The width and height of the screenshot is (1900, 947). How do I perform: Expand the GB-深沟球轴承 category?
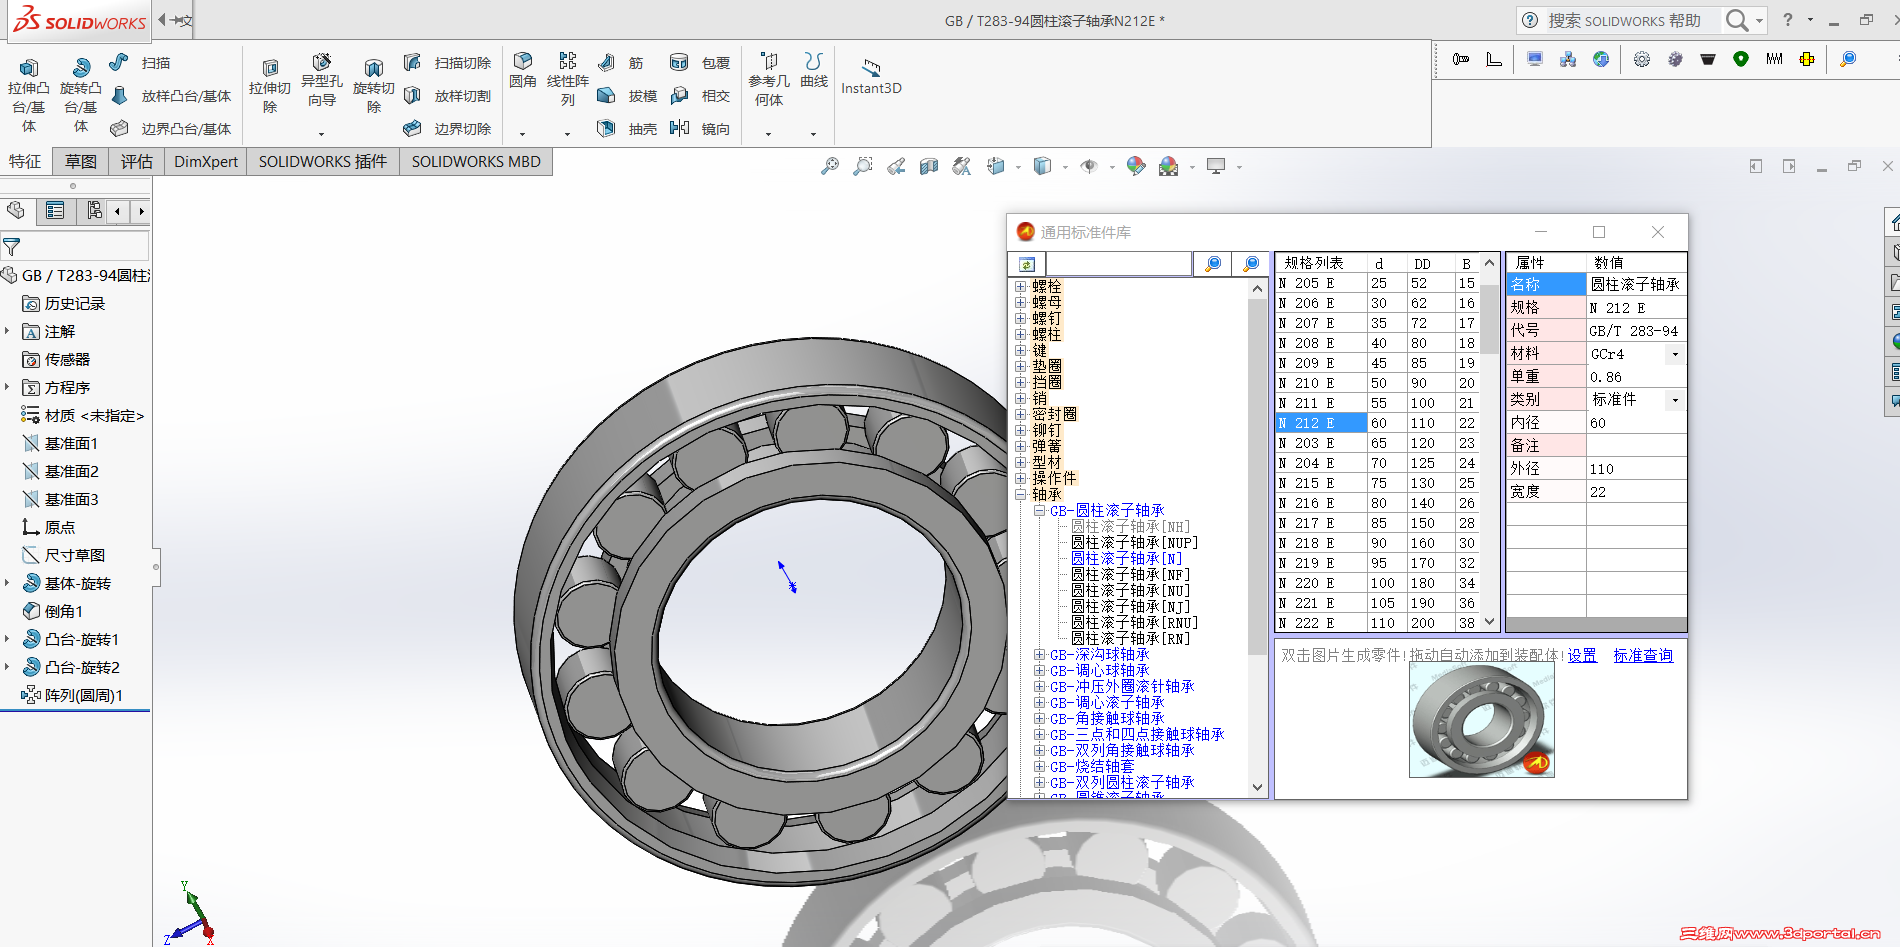[1039, 655]
